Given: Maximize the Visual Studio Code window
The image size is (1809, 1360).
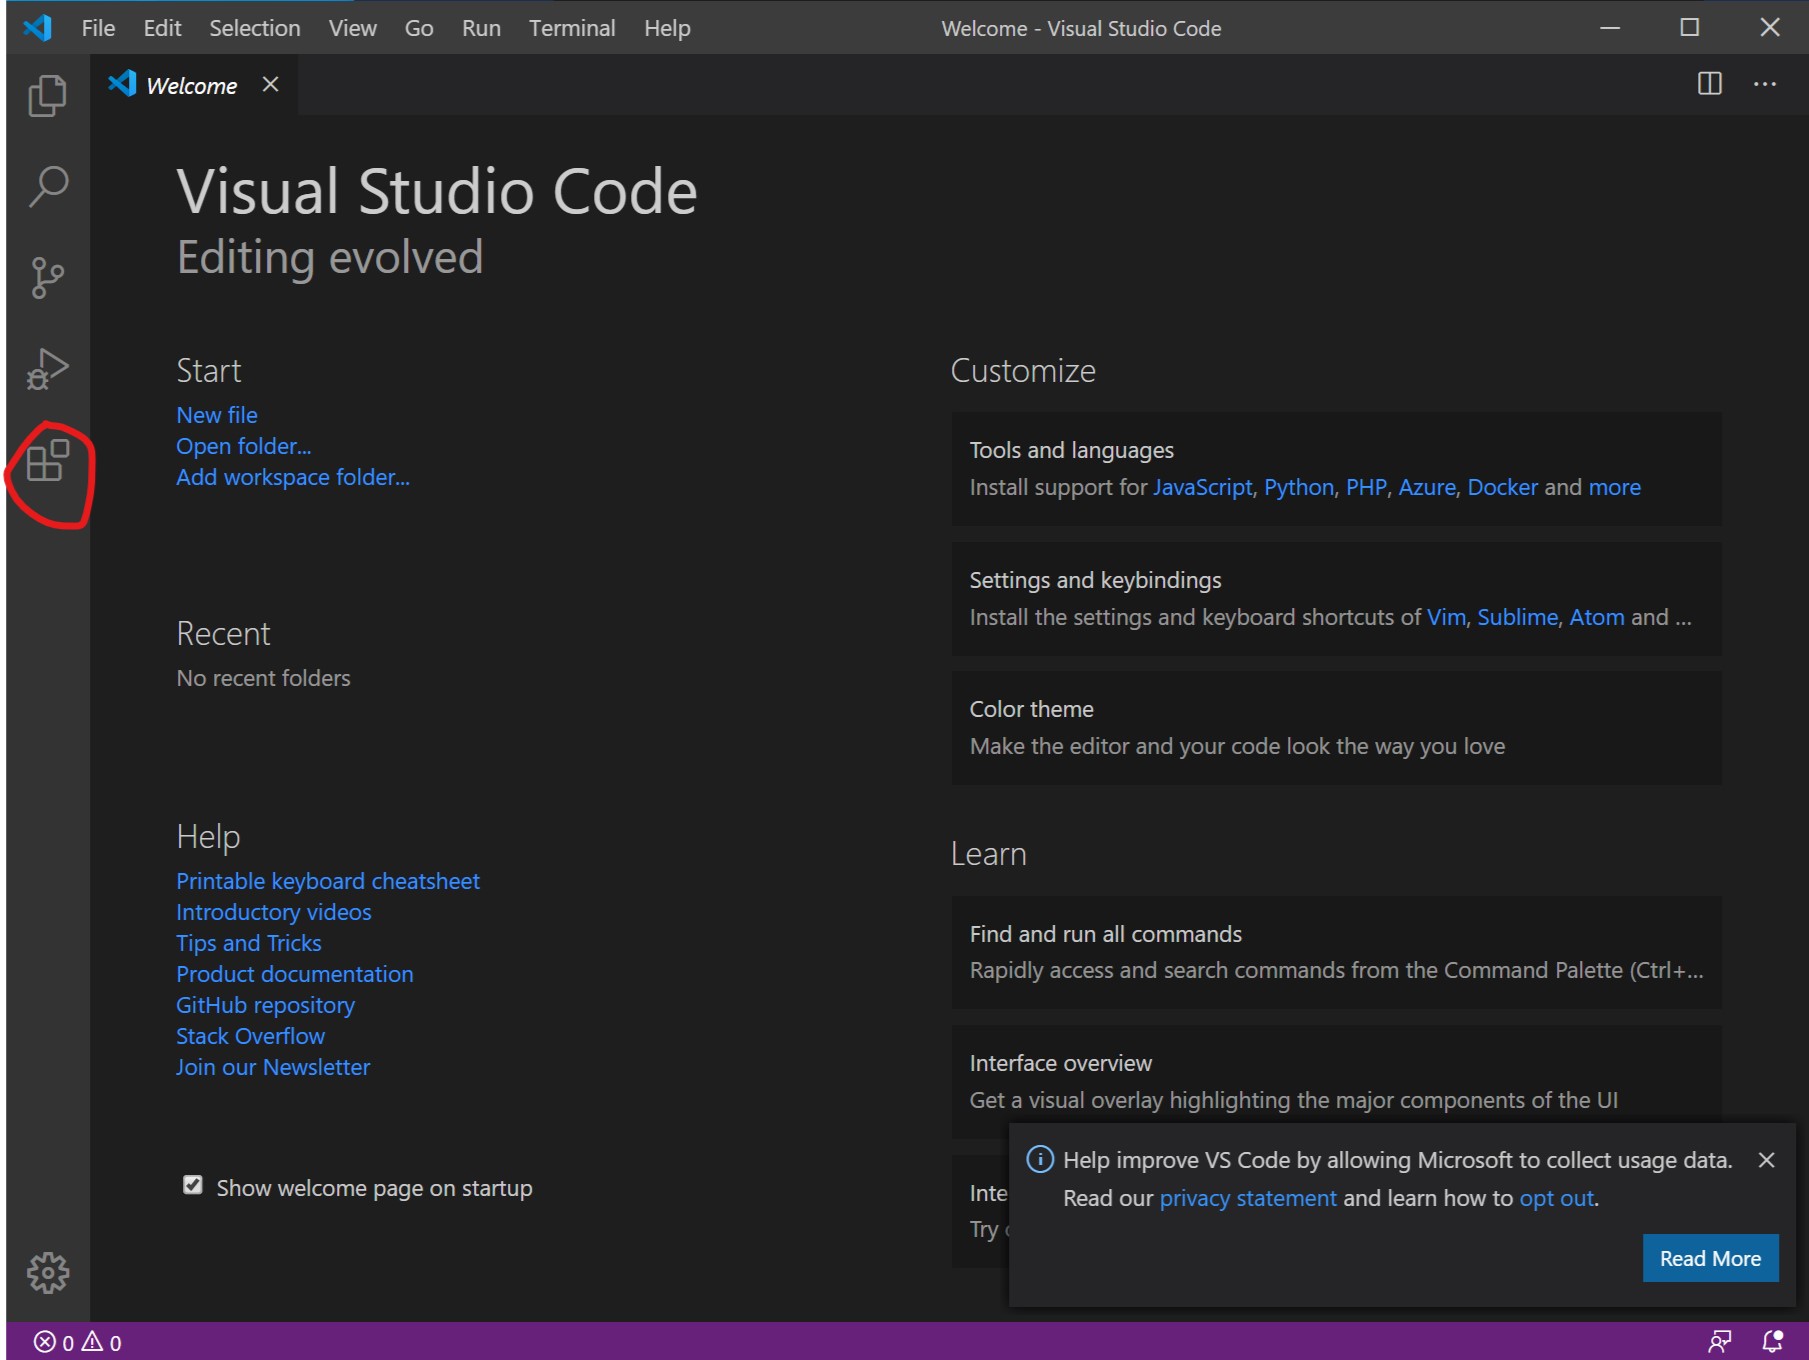Looking at the screenshot, I should pos(1690,27).
